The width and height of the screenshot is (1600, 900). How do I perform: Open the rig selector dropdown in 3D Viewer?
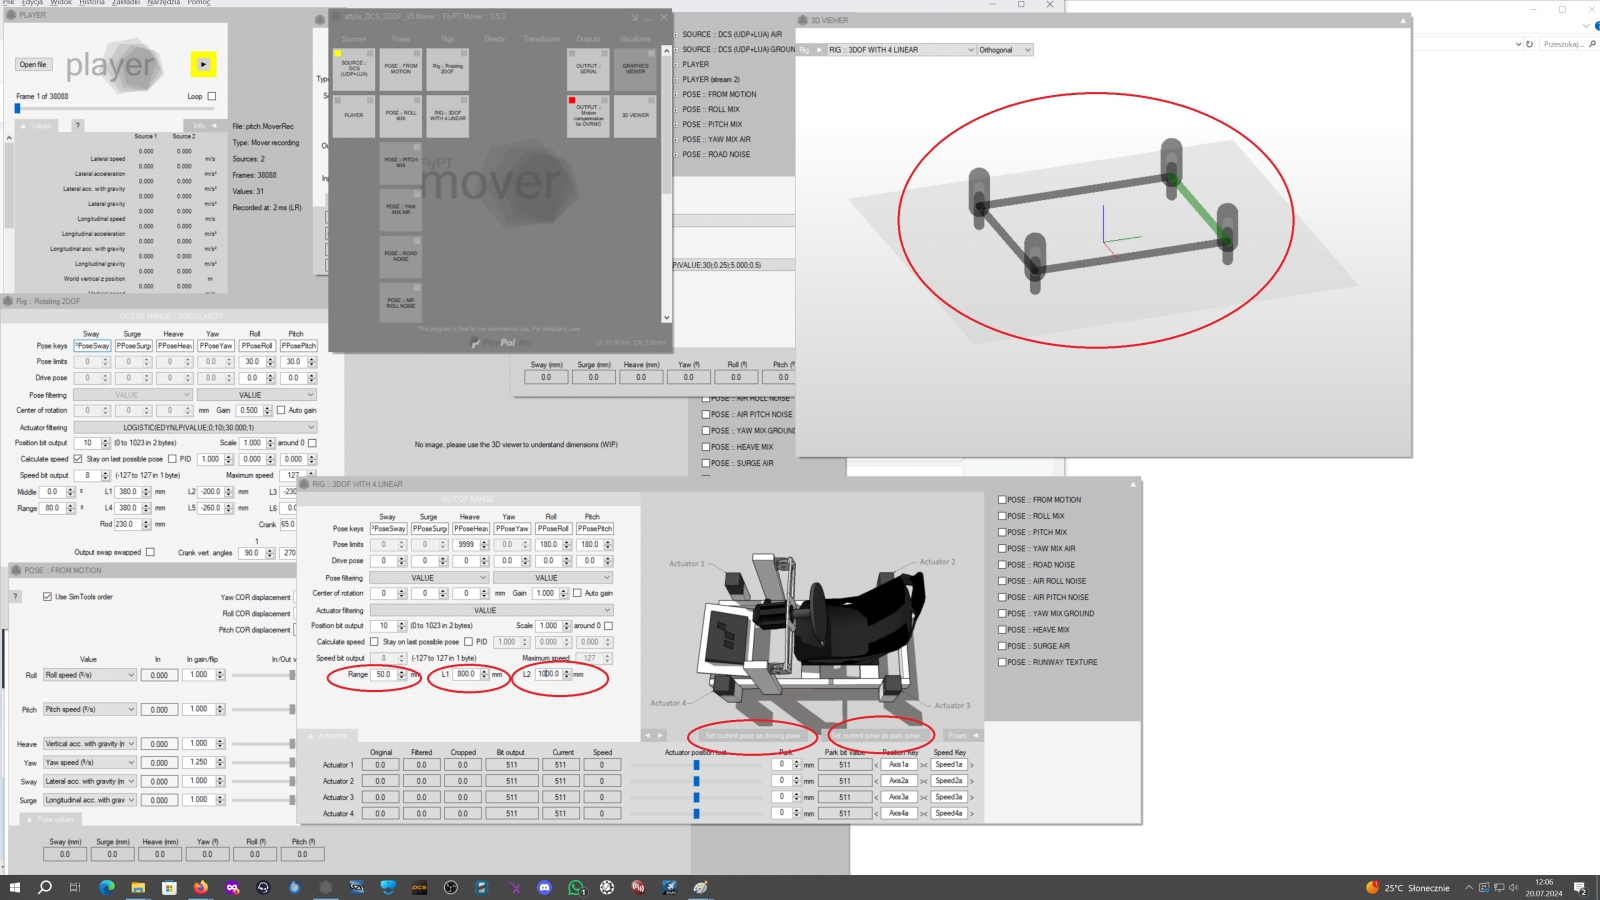900,50
